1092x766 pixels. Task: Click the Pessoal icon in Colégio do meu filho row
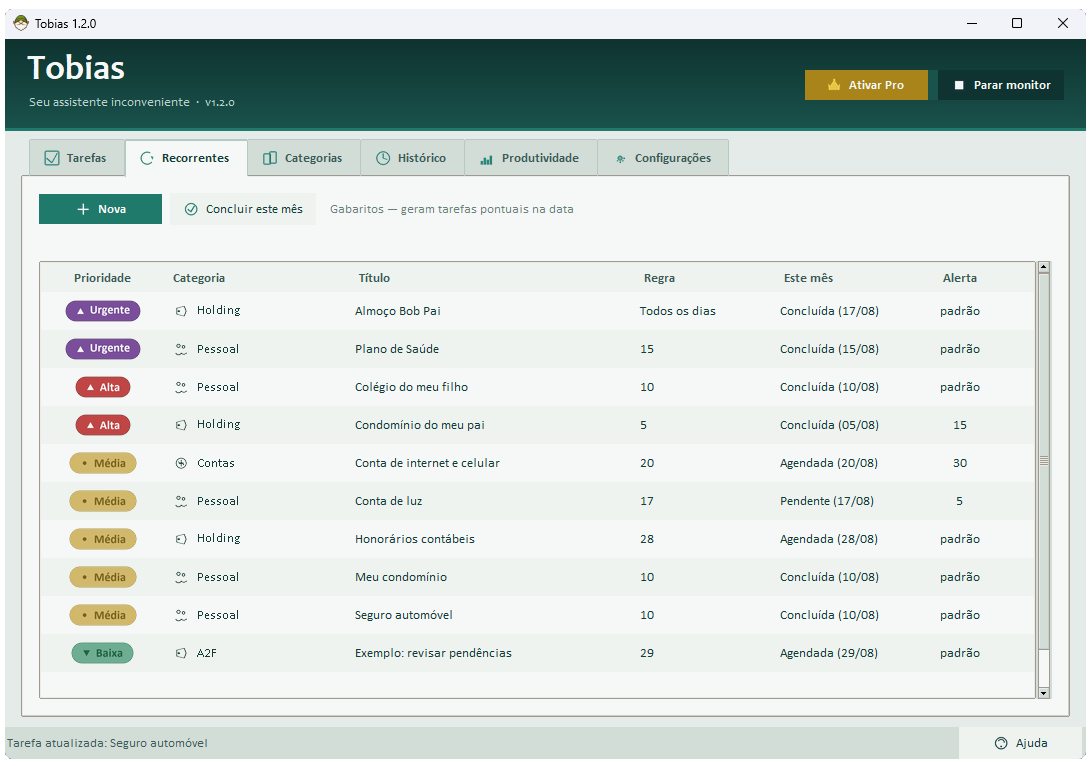pos(181,387)
